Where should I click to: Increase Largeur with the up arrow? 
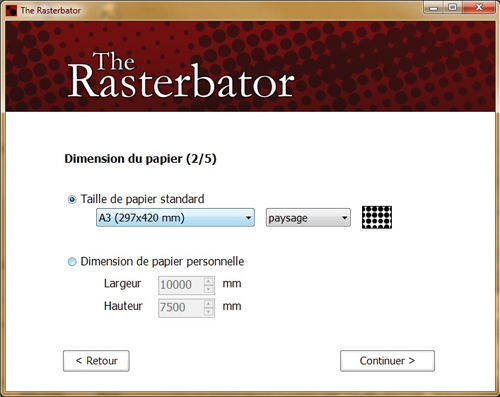click(x=208, y=281)
